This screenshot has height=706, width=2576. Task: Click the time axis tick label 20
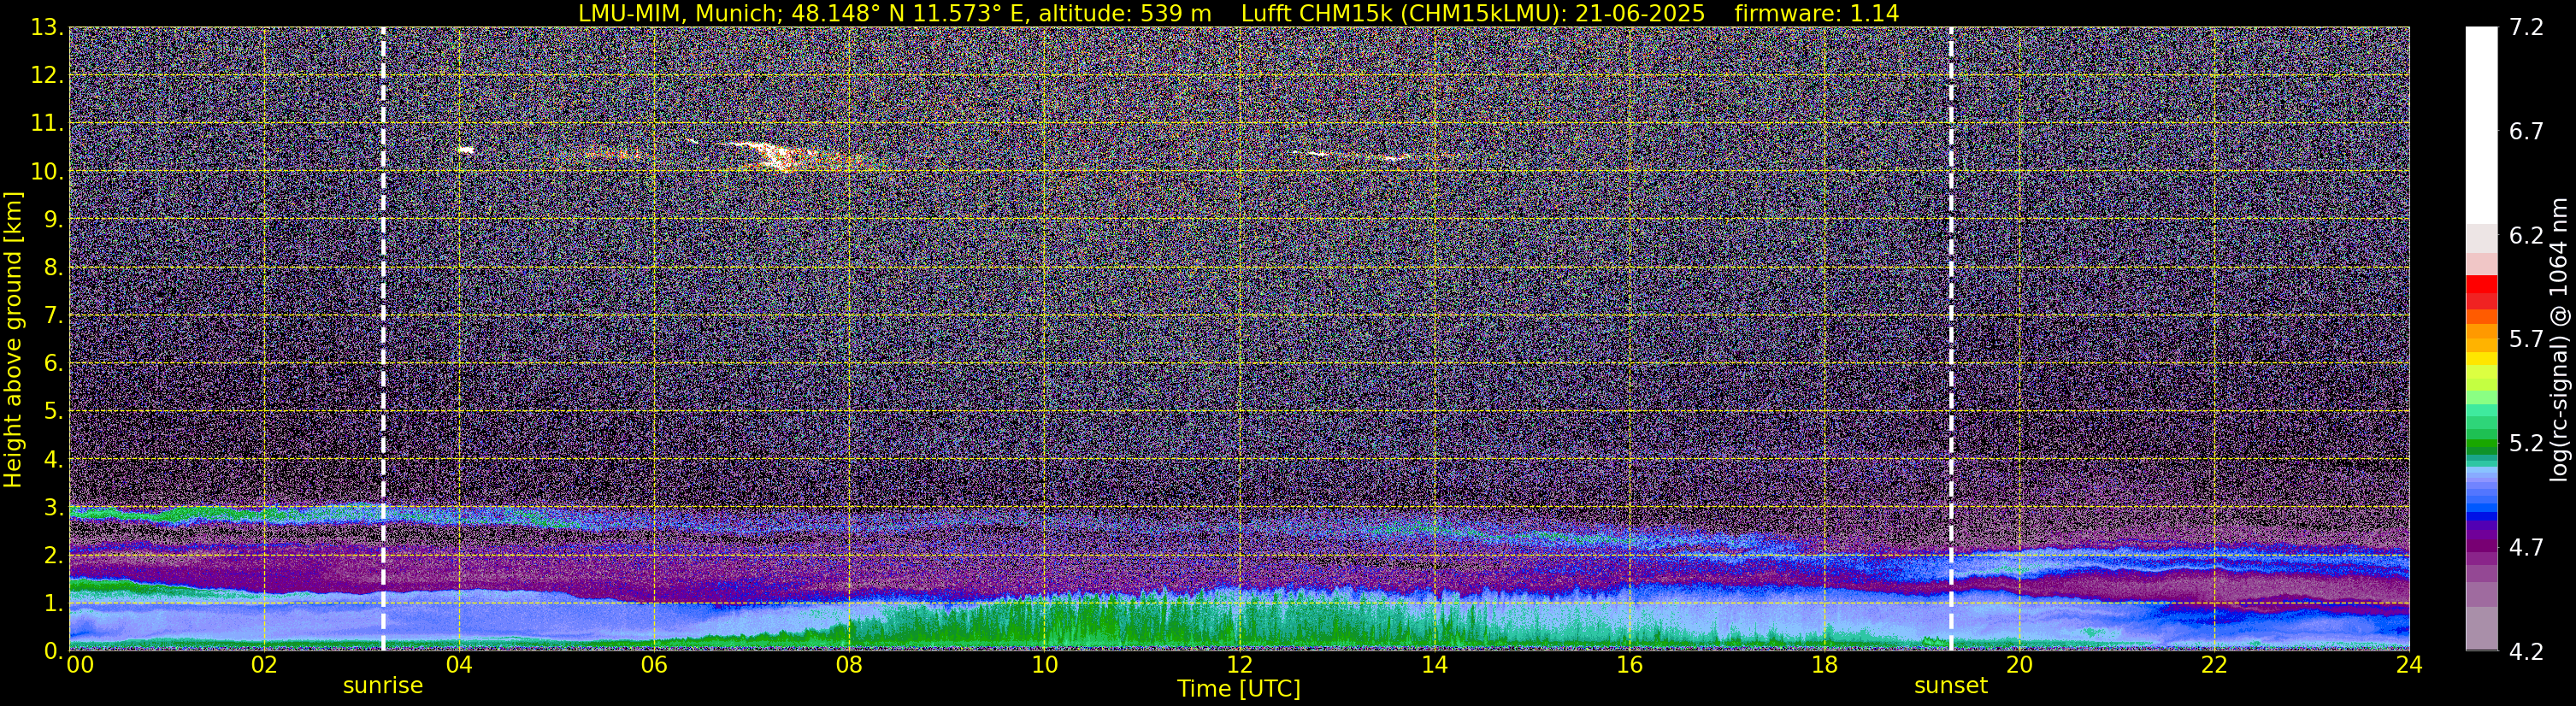tap(2019, 665)
